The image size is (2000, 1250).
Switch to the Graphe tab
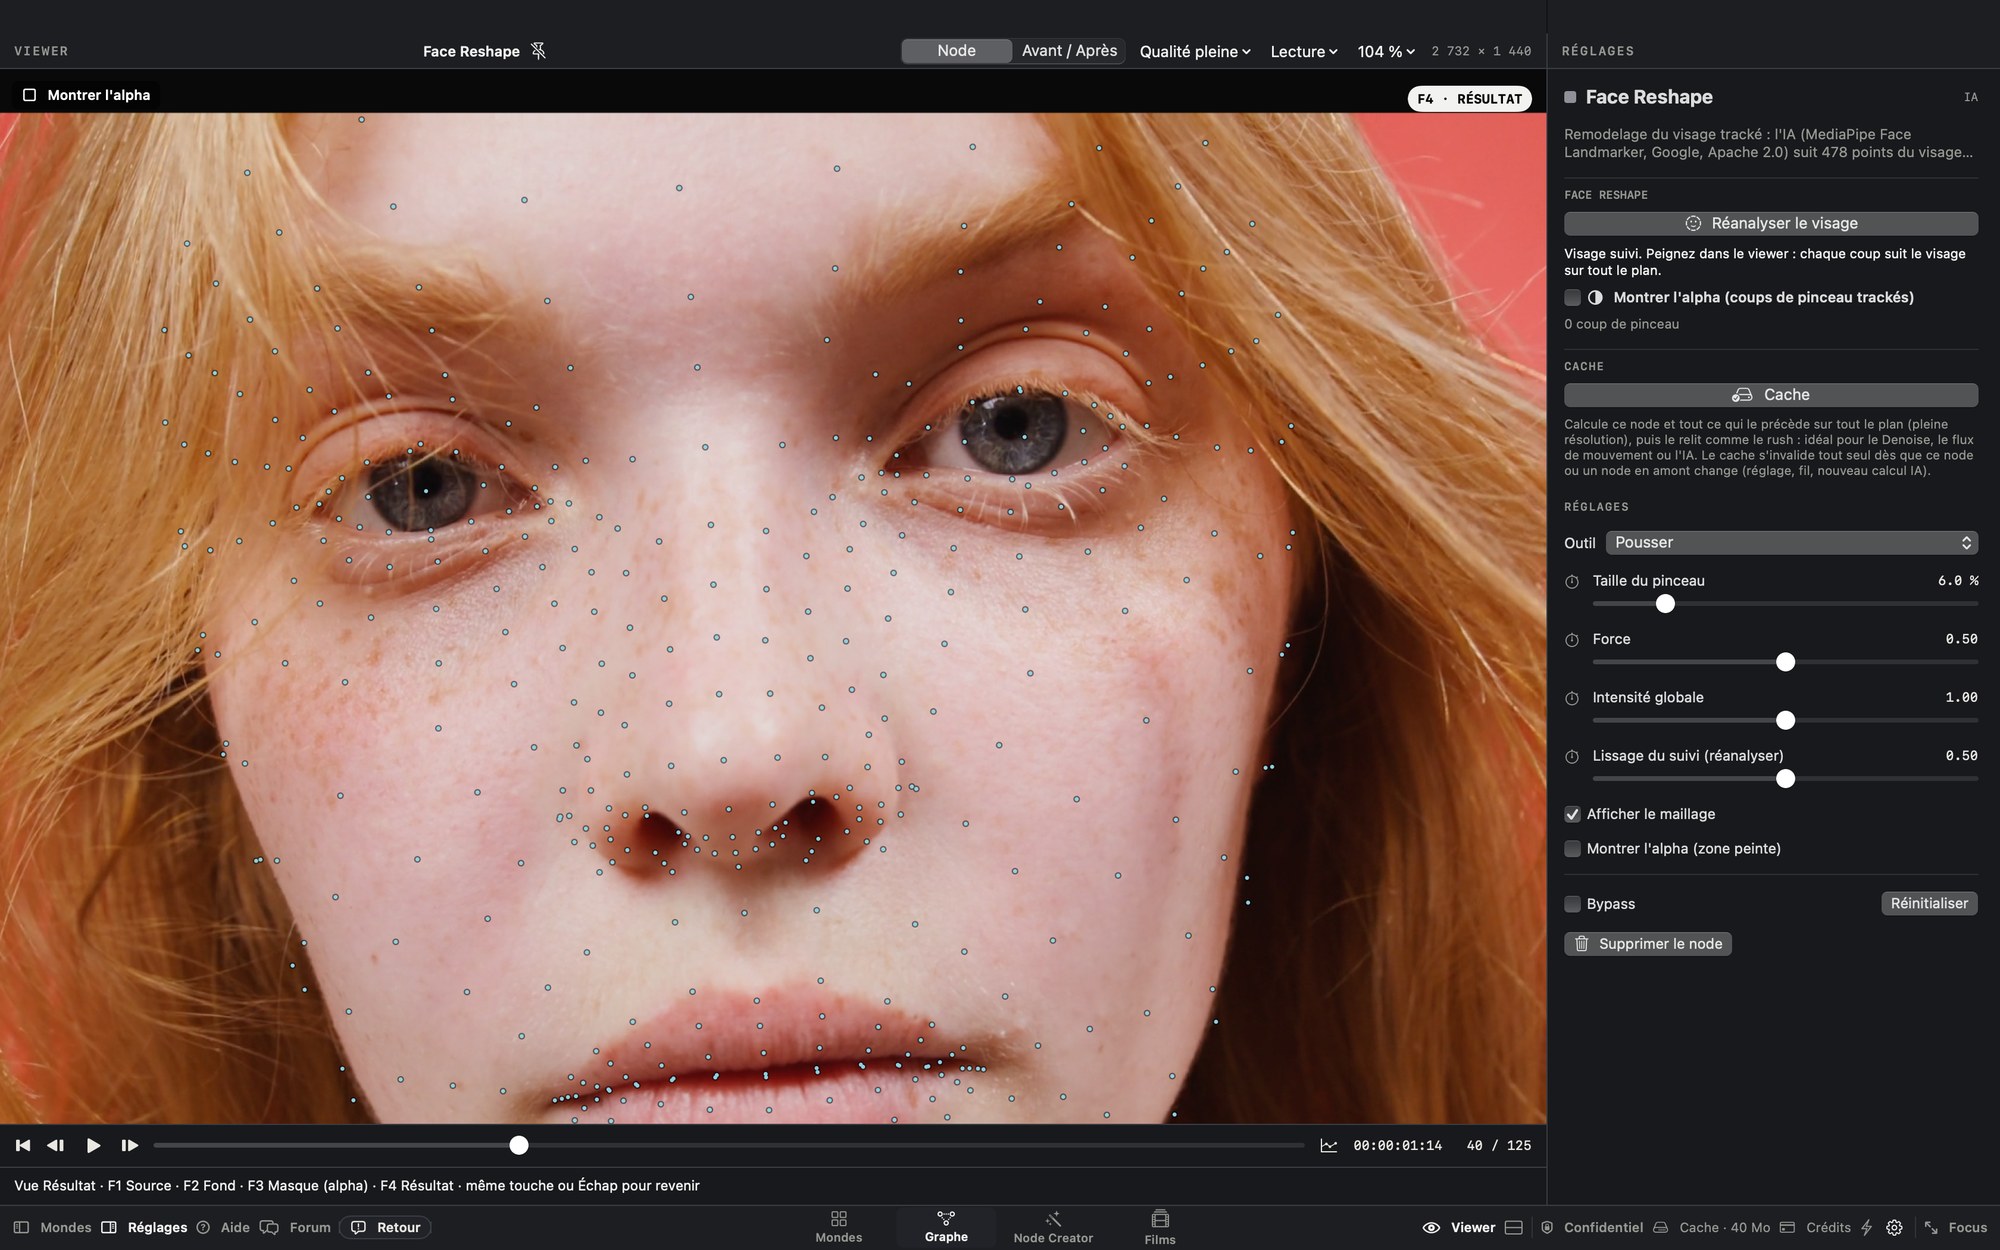(946, 1227)
